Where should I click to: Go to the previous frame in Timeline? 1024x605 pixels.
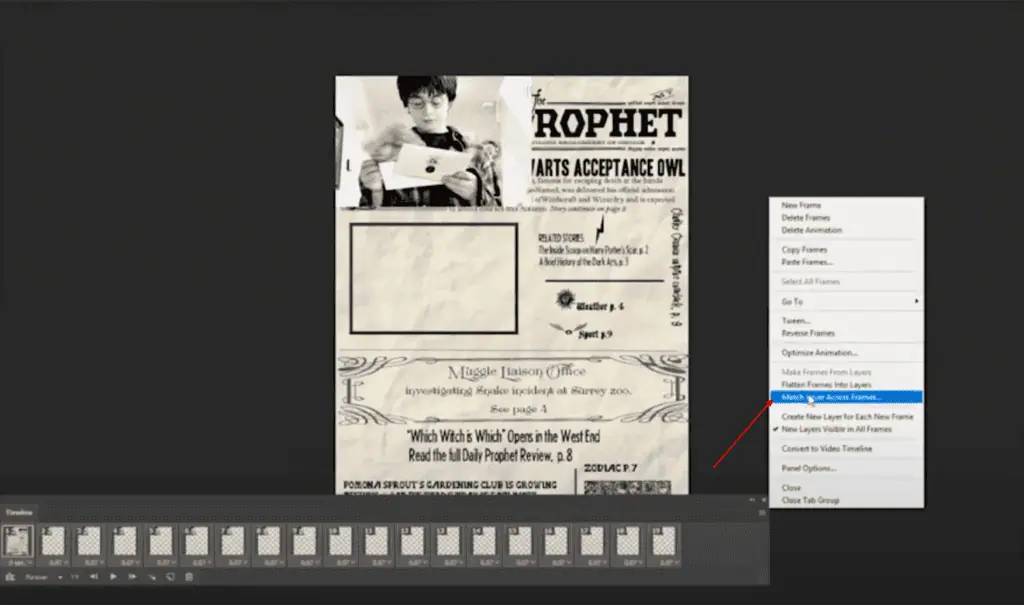coord(94,577)
